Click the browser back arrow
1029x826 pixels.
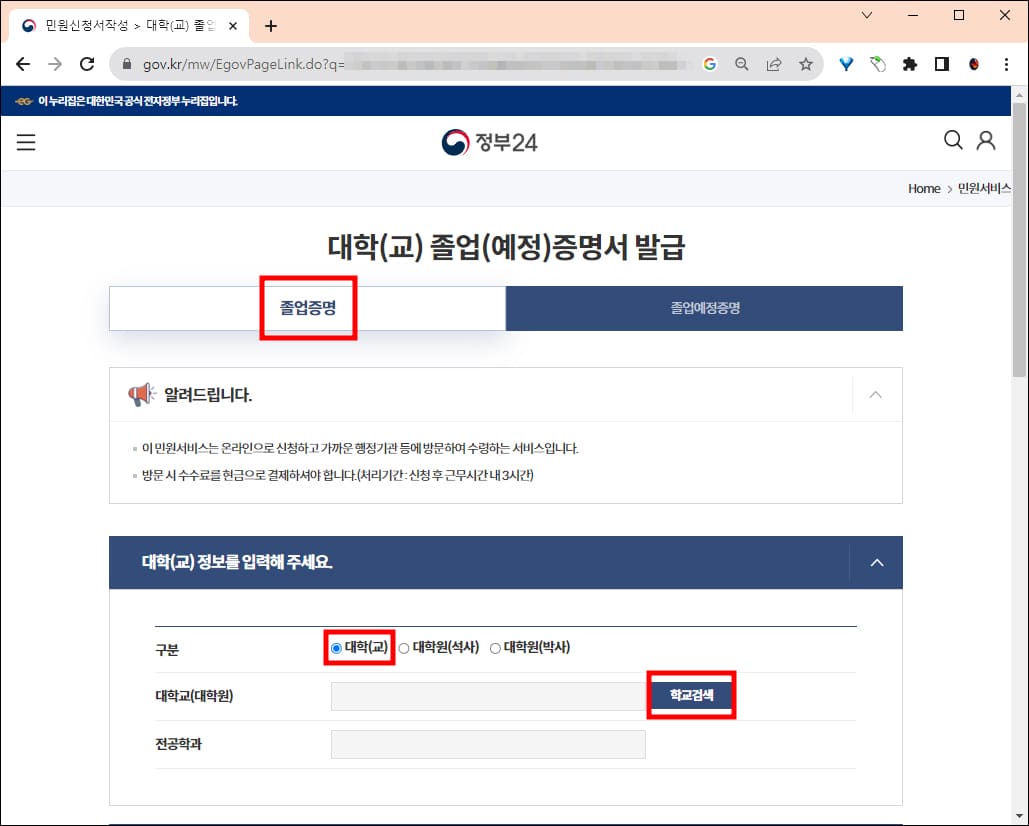(23, 63)
